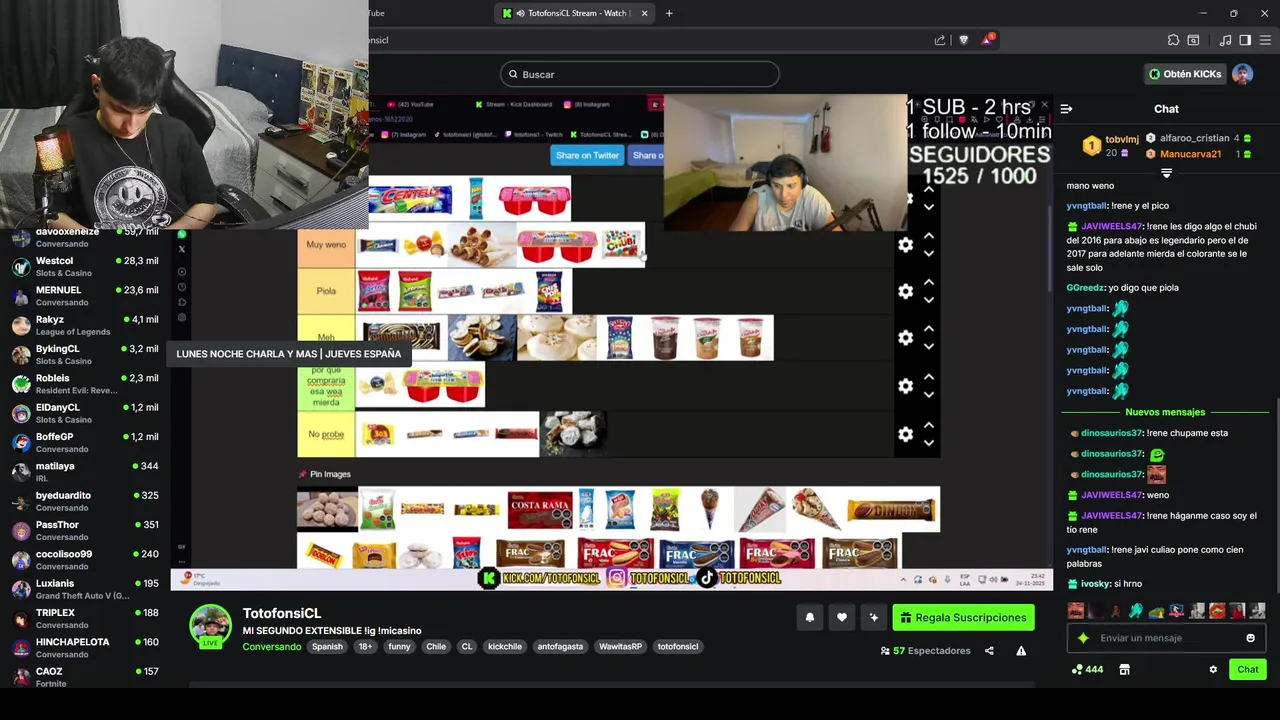Open the channel shop icon under chat
1280x720 pixels.
(1124, 670)
